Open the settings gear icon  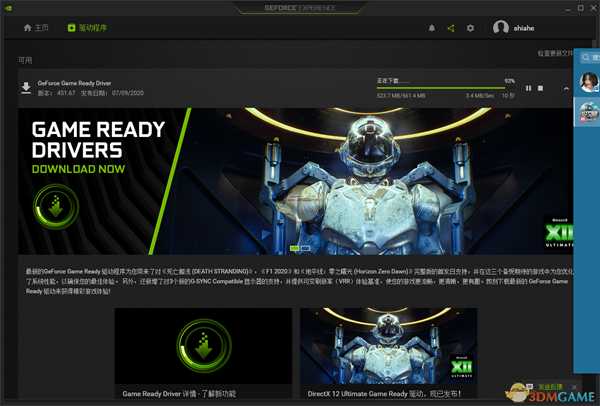tap(471, 28)
